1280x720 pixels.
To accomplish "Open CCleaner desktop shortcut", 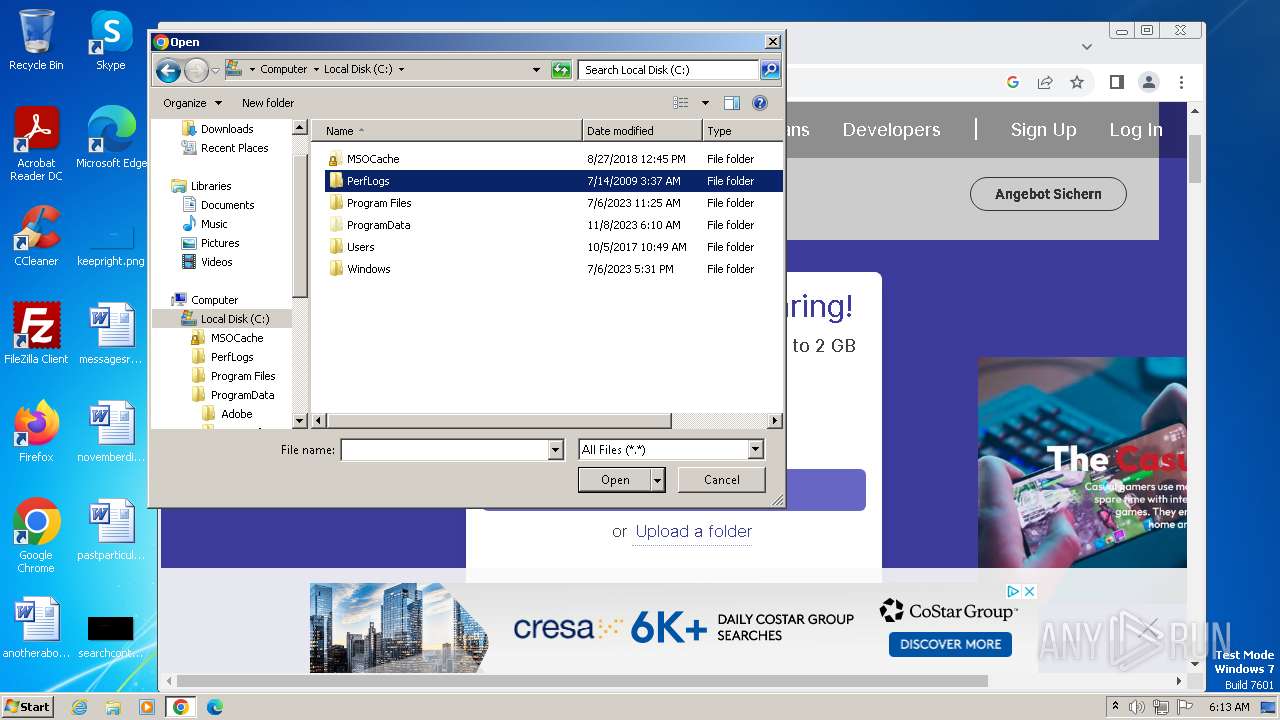I will click(36, 236).
